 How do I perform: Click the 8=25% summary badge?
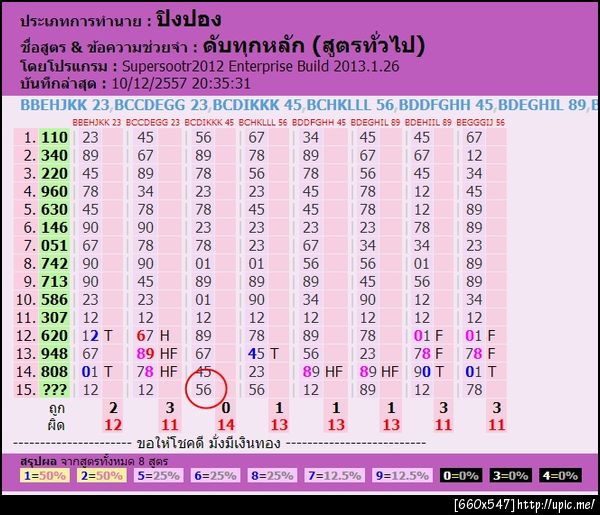point(272,476)
